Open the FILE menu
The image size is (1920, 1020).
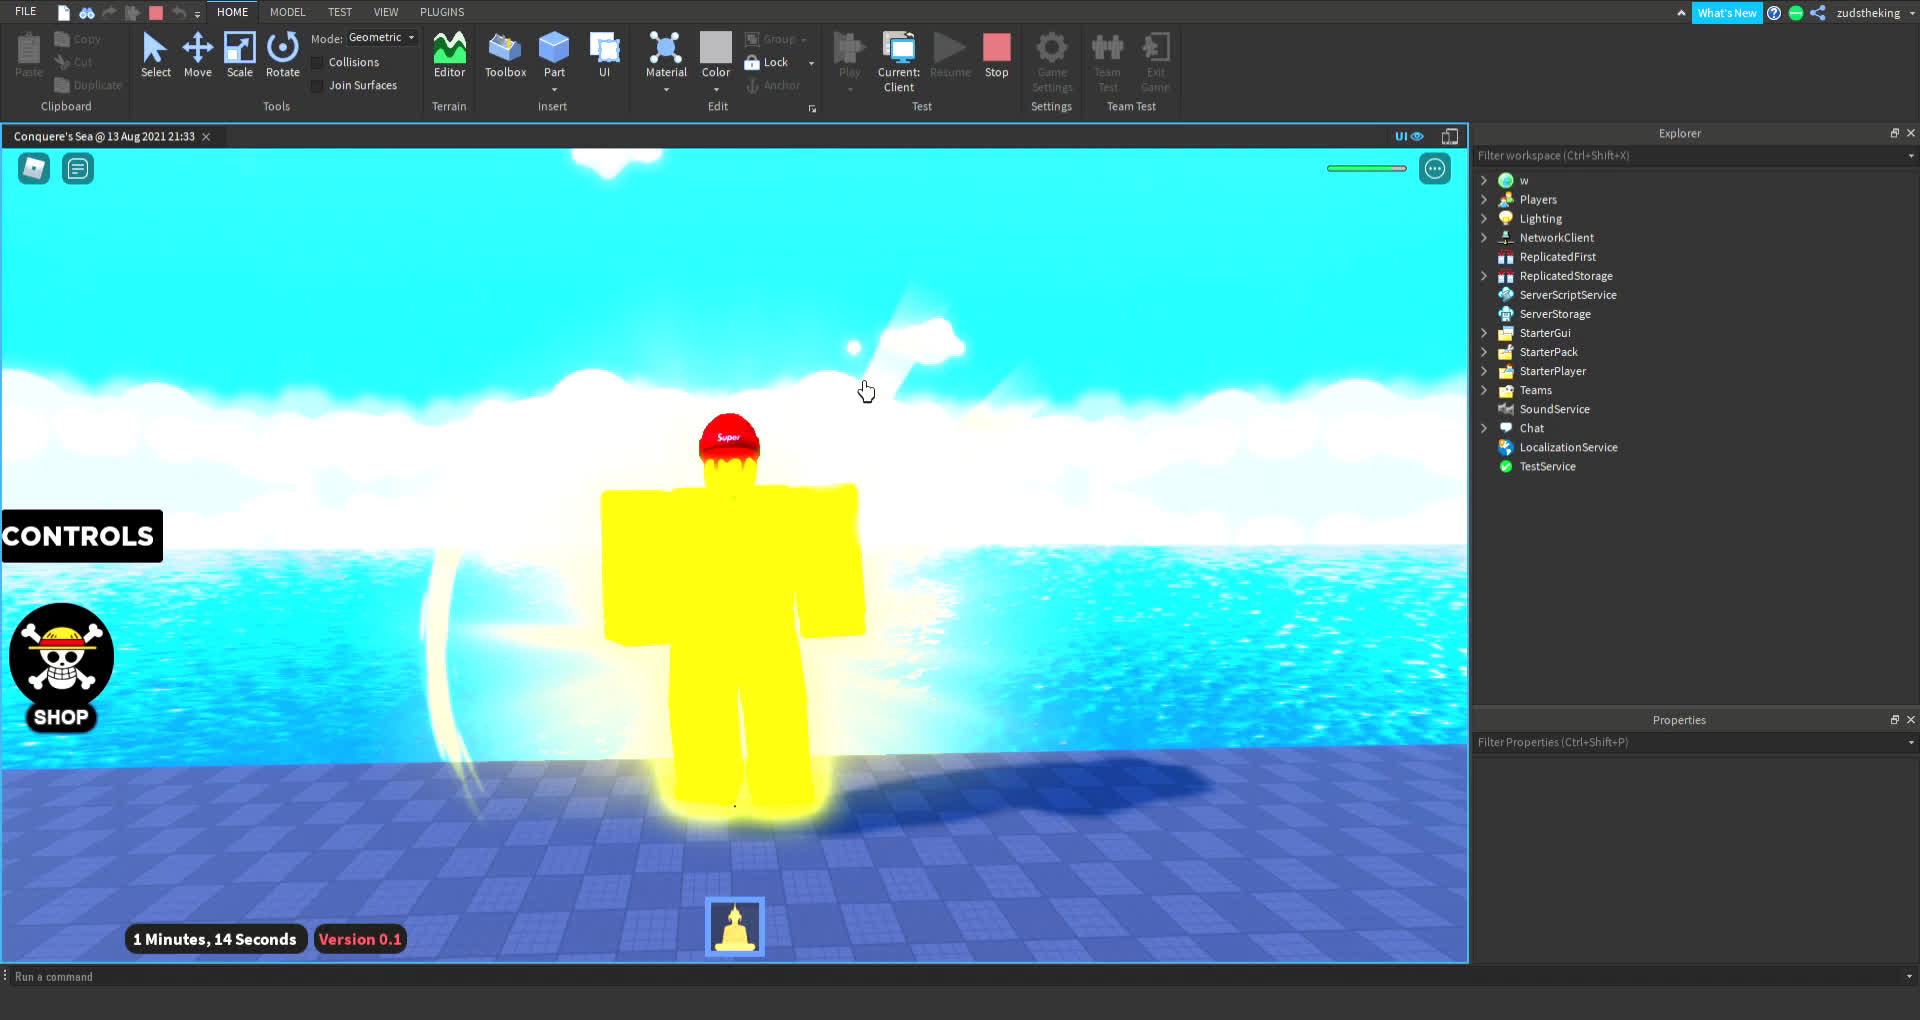click(26, 12)
